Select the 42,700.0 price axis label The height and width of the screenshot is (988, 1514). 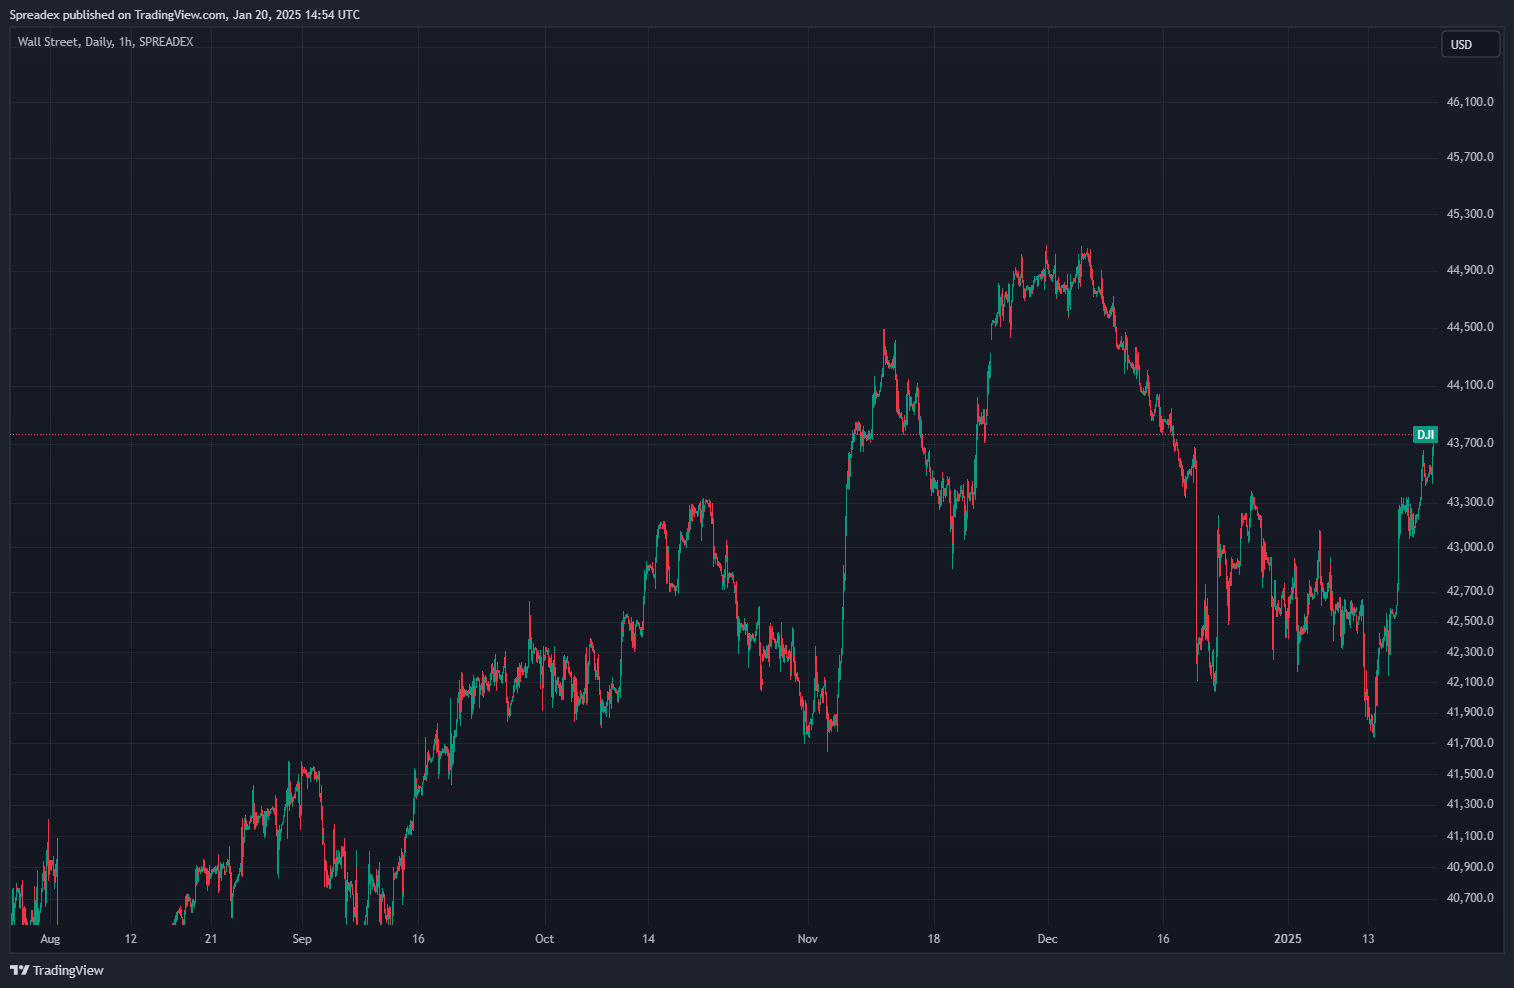click(1470, 591)
